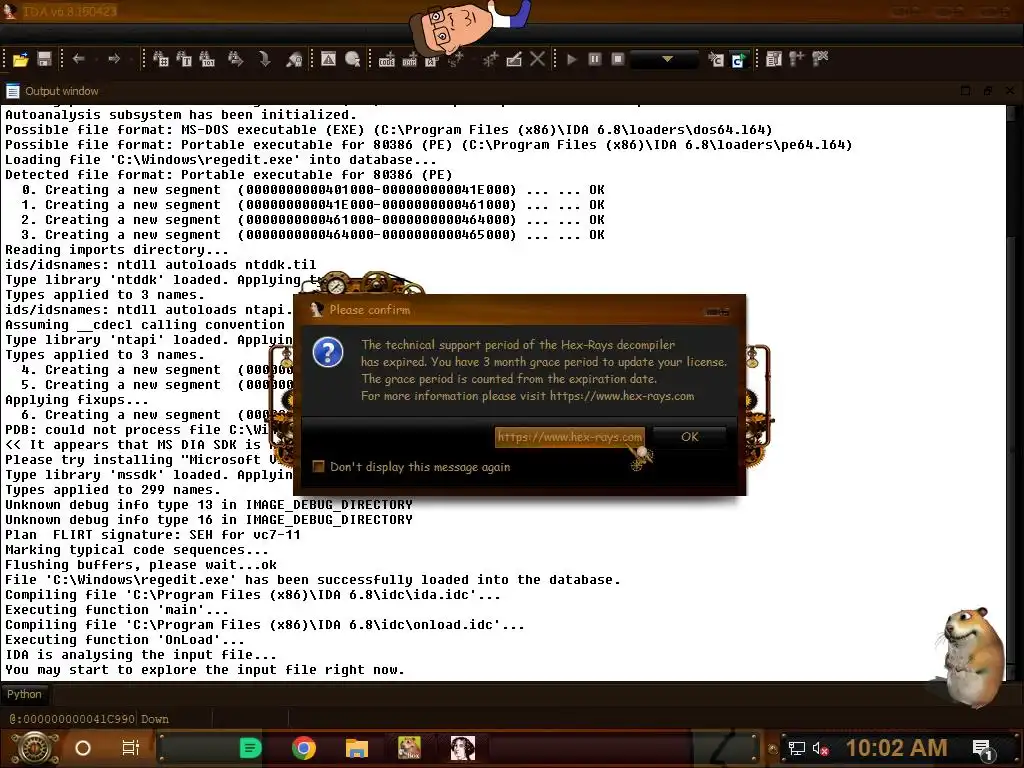
Task: Save the database using the floppy icon
Action: pyautogui.click(x=44, y=59)
